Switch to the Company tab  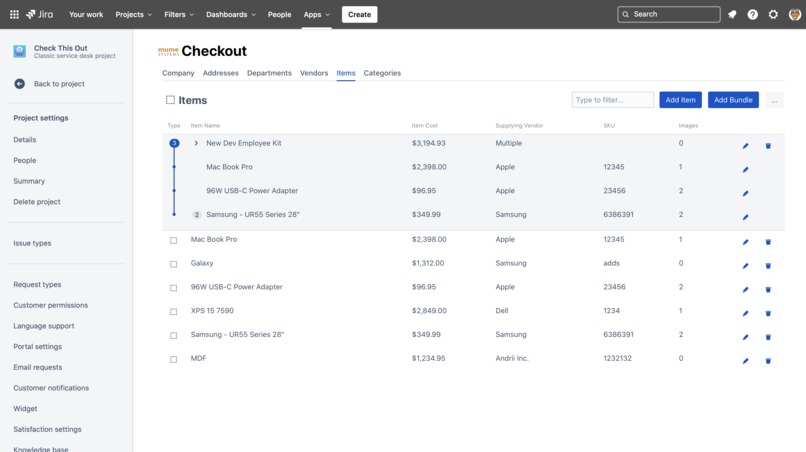coord(178,73)
